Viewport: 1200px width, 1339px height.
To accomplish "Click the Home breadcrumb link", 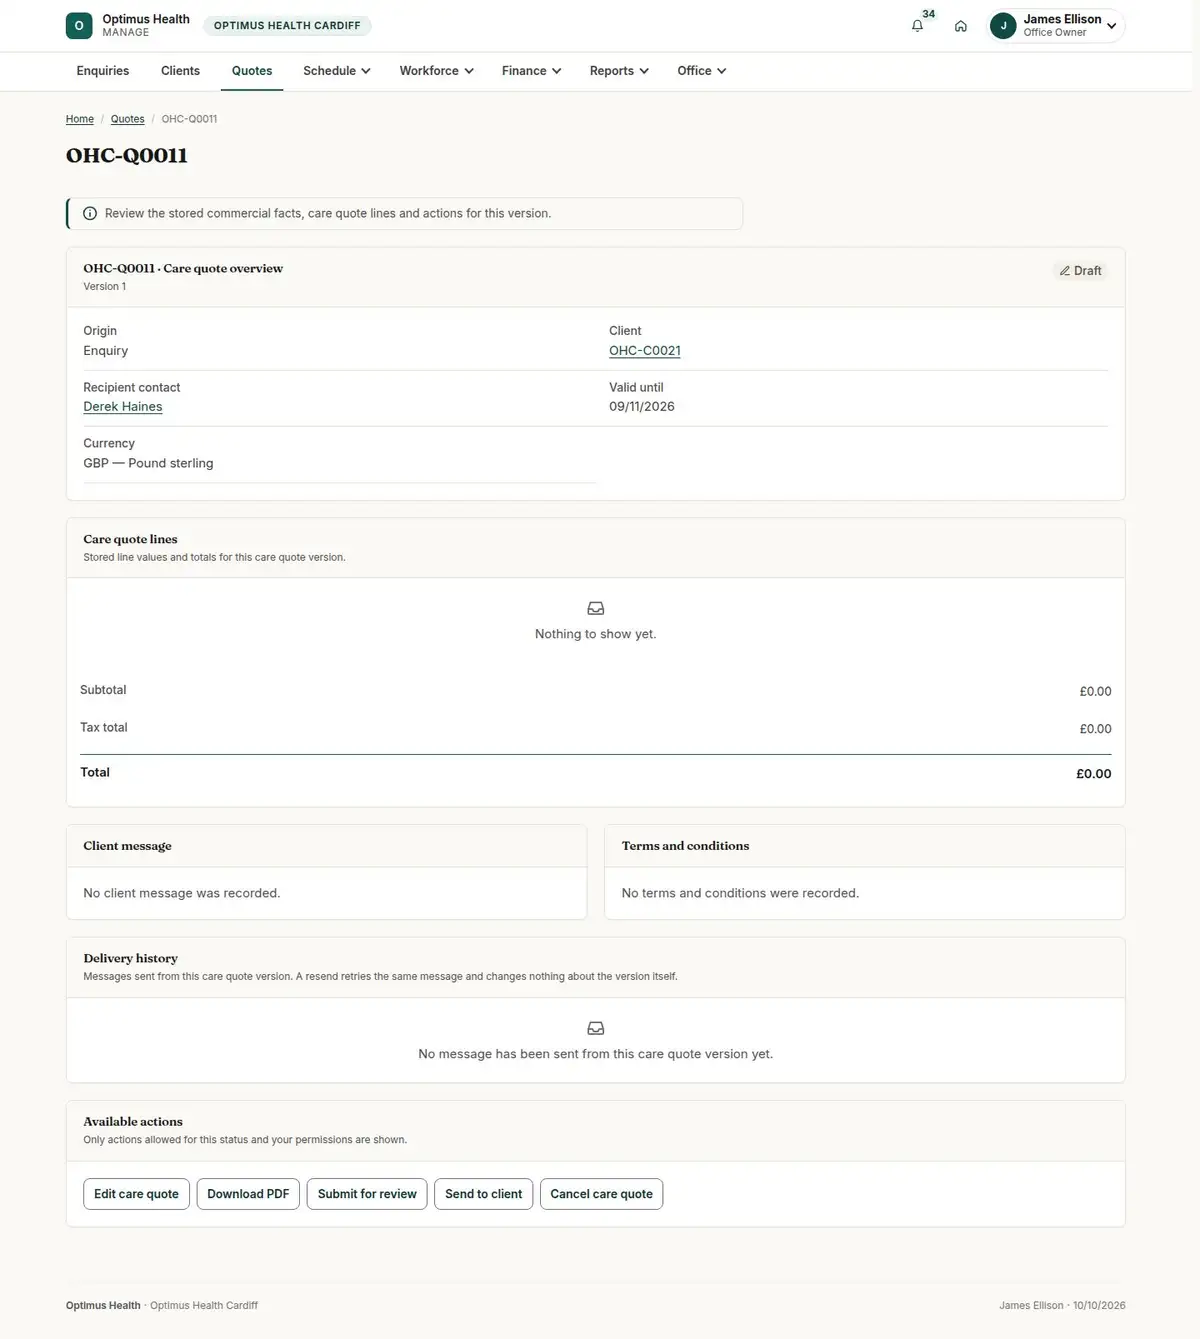I will (x=80, y=119).
